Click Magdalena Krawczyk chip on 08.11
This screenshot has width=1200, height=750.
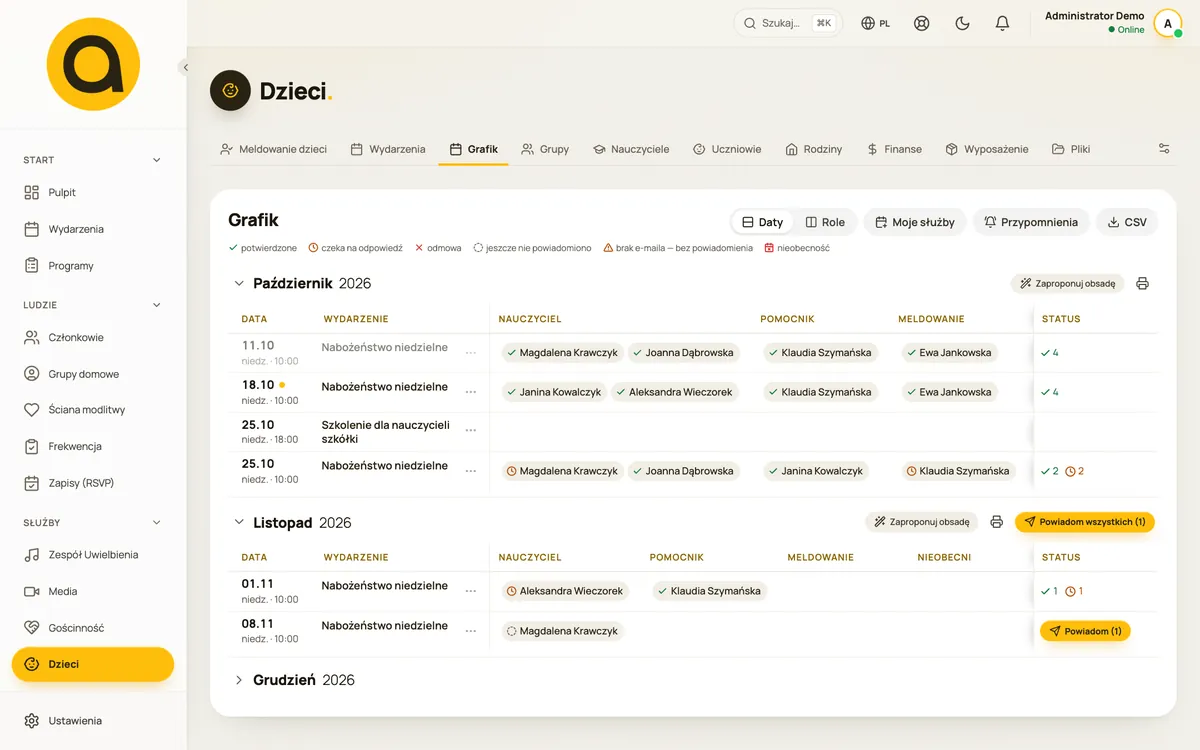coord(562,631)
